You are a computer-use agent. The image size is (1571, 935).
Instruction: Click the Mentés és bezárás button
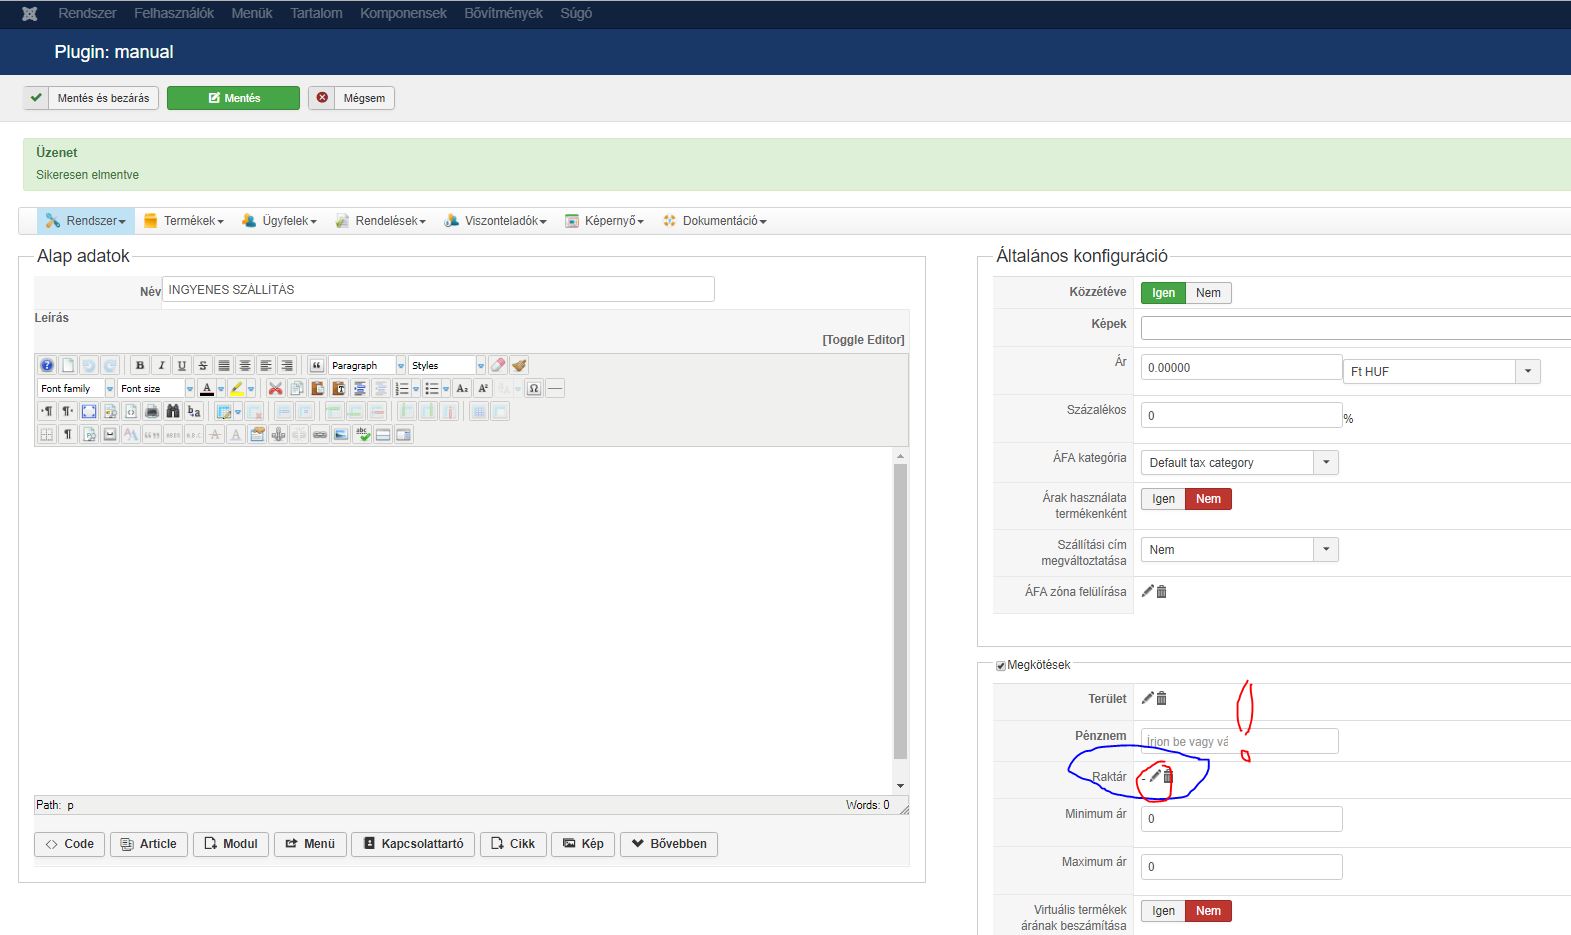91,98
